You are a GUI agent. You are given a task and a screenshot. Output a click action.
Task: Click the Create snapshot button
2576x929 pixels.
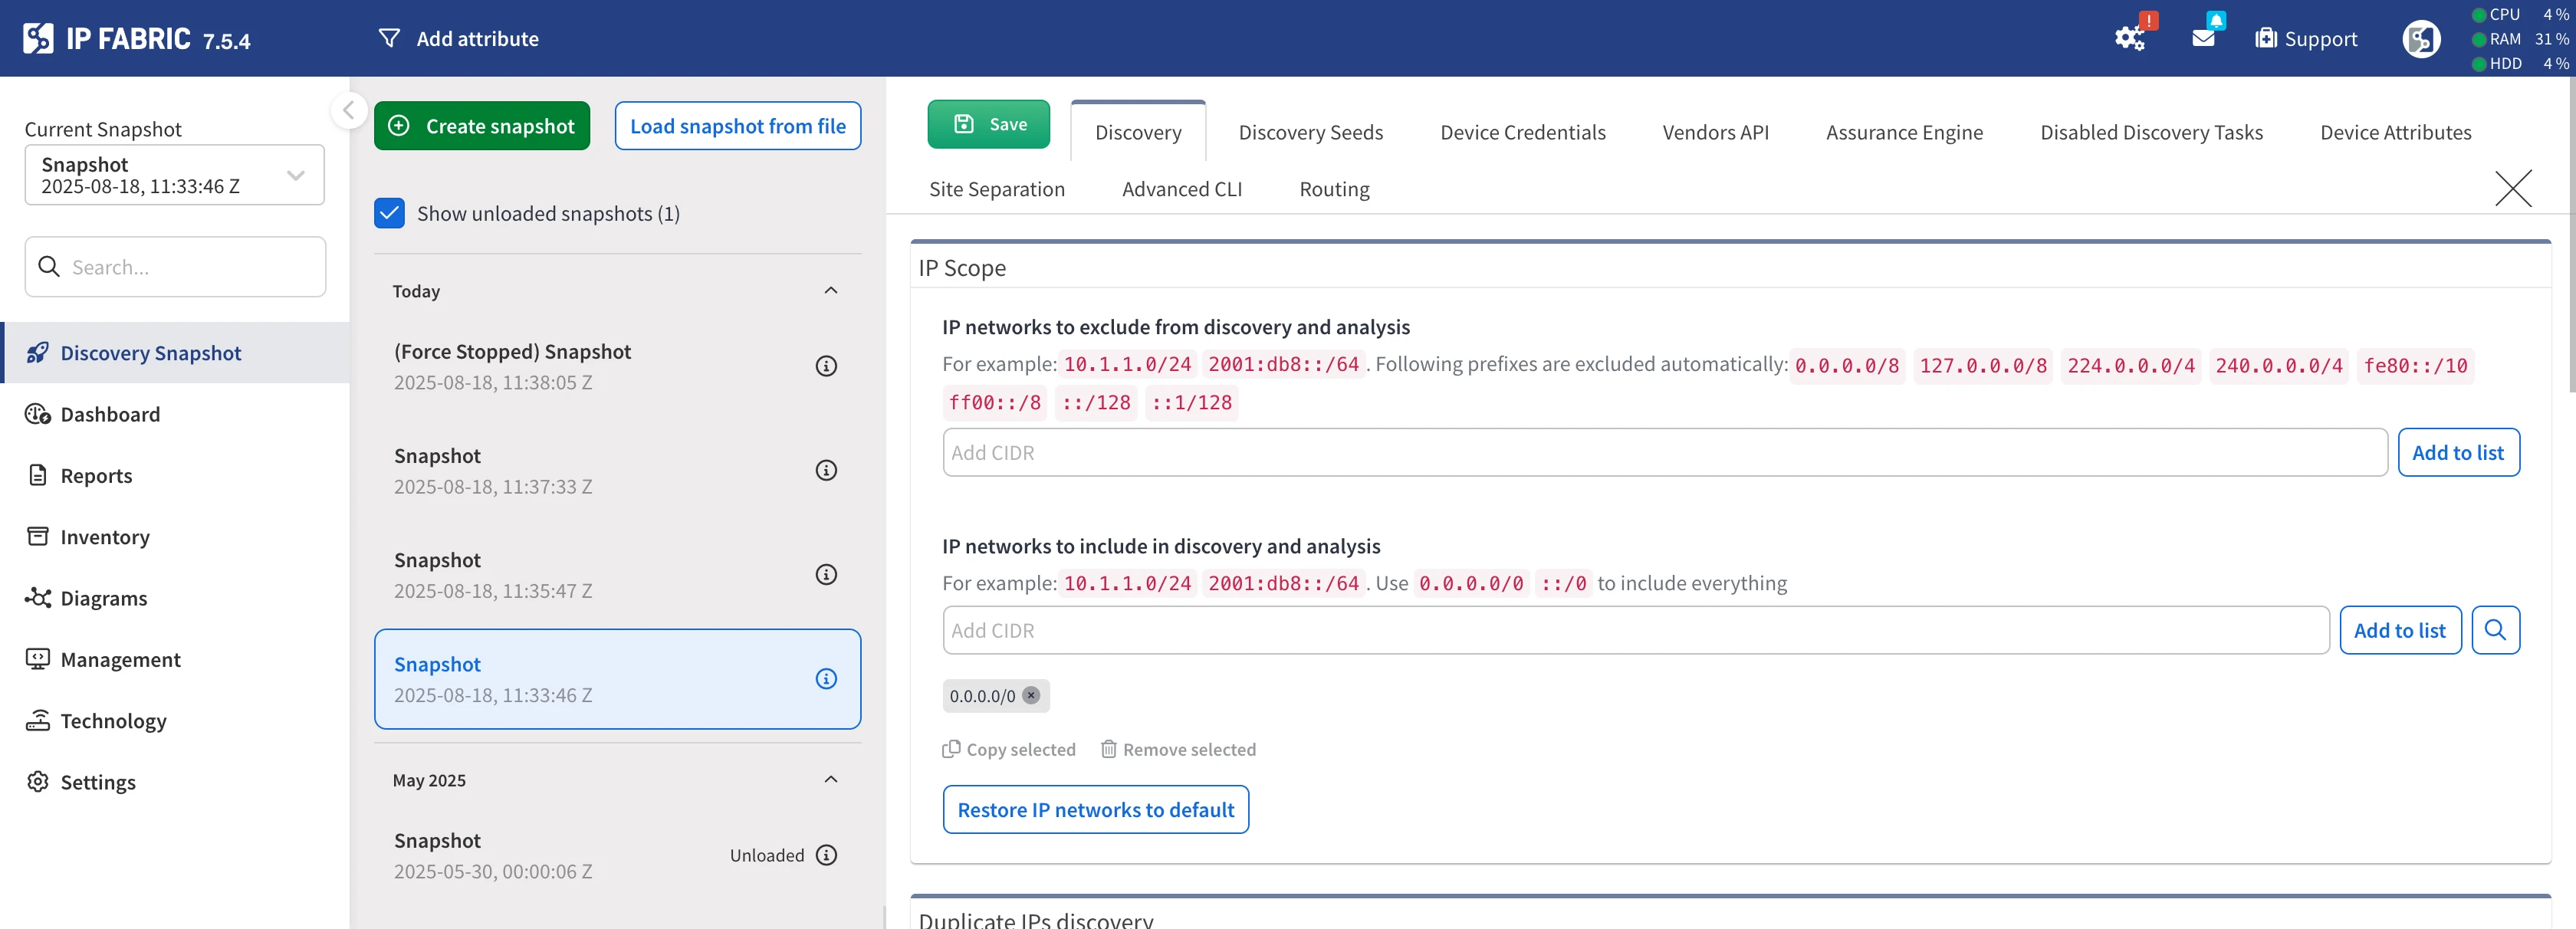(x=482, y=126)
